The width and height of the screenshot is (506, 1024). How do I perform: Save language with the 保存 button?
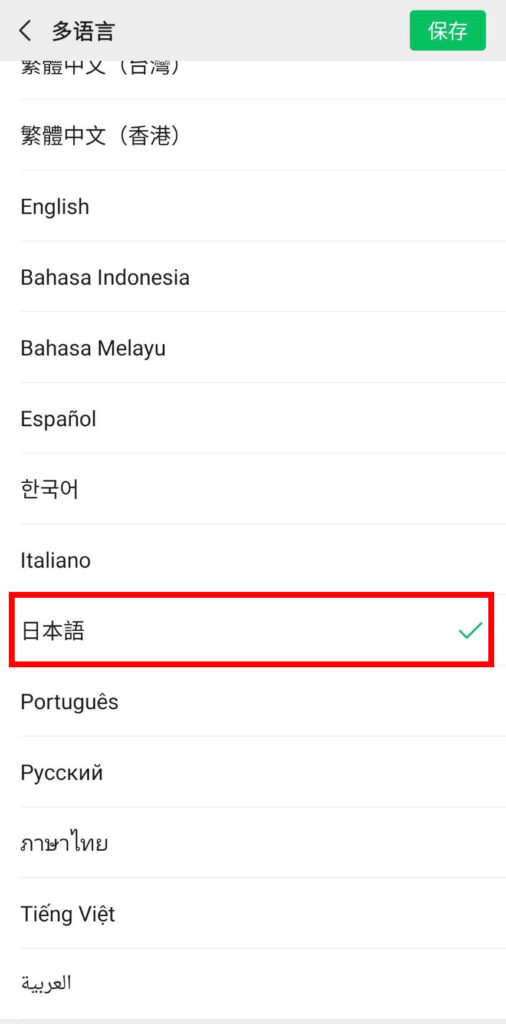pyautogui.click(x=447, y=31)
